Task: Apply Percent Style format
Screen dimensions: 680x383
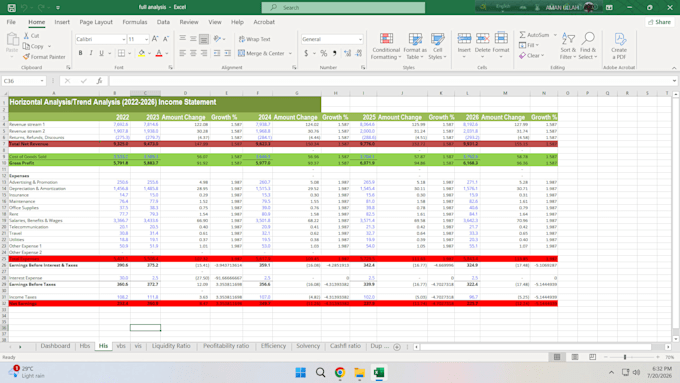Action: coord(324,53)
